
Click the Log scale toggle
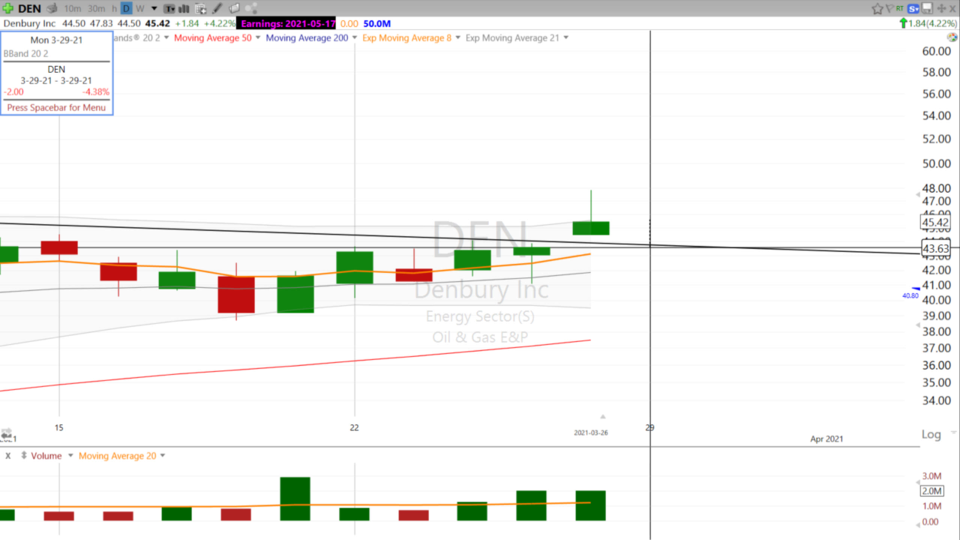pyautogui.click(x=931, y=434)
